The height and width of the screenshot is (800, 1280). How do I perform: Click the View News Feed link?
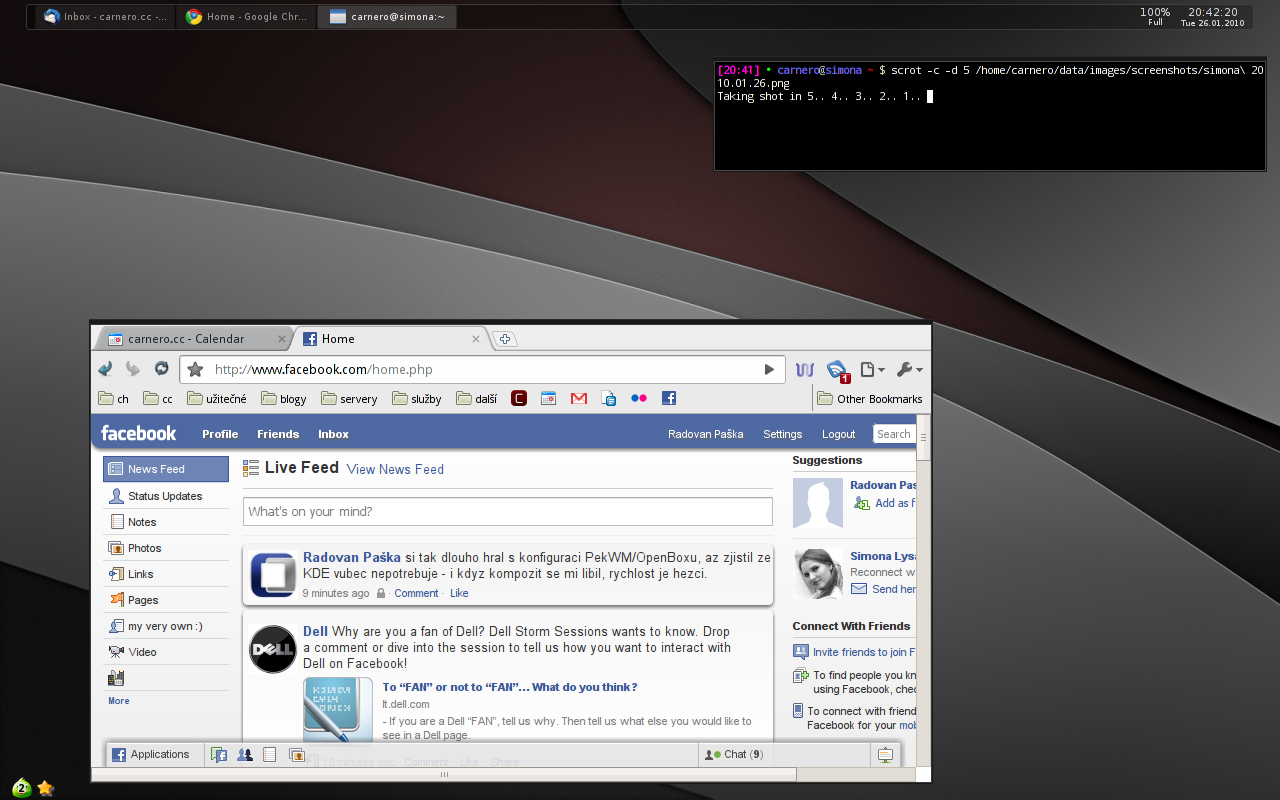(395, 469)
